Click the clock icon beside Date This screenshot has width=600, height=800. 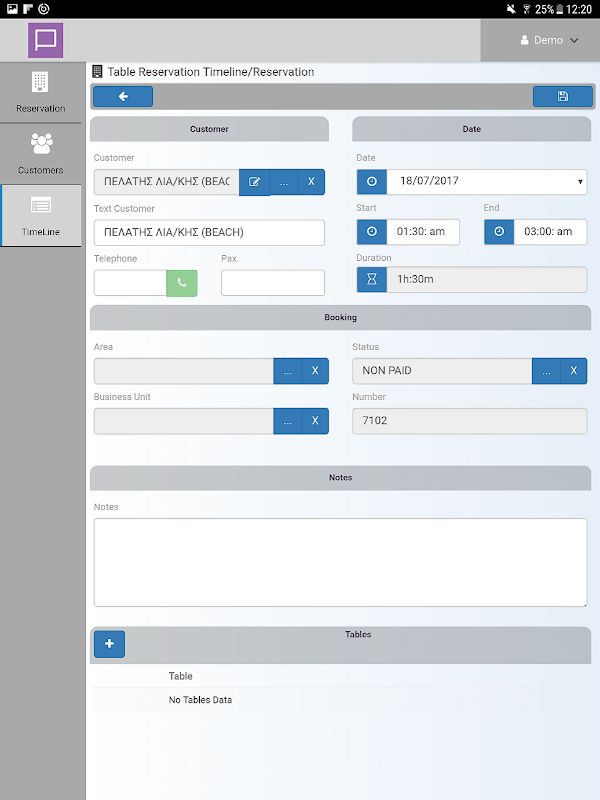point(372,182)
